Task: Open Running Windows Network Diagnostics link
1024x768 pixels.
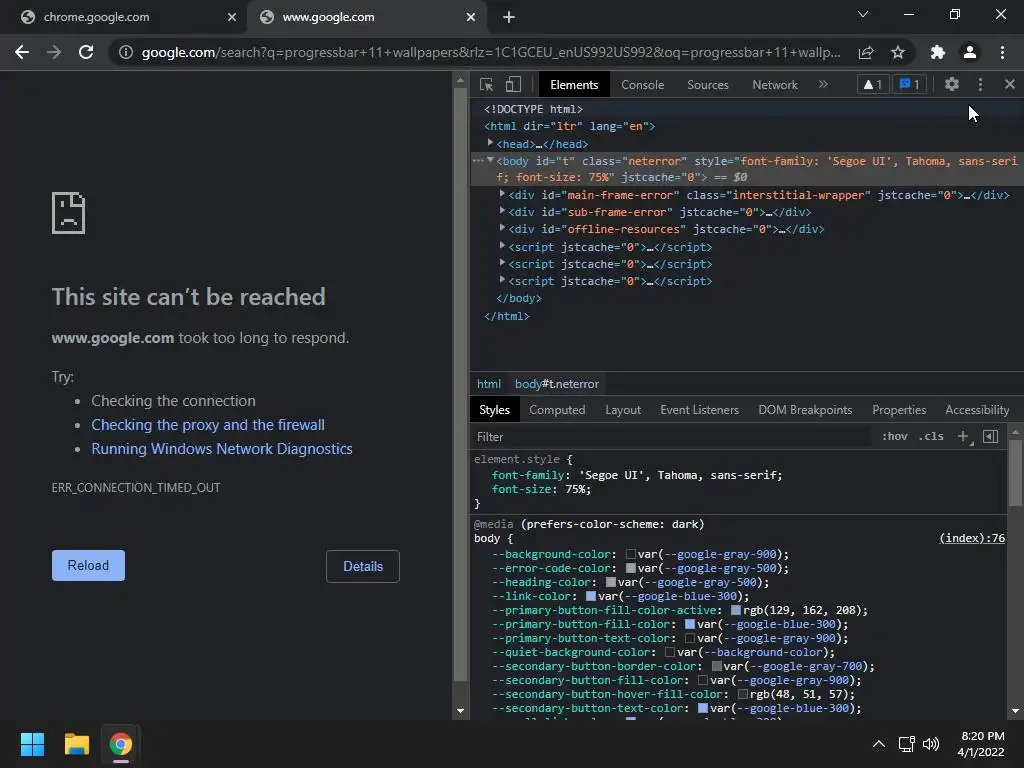Action: 222,449
